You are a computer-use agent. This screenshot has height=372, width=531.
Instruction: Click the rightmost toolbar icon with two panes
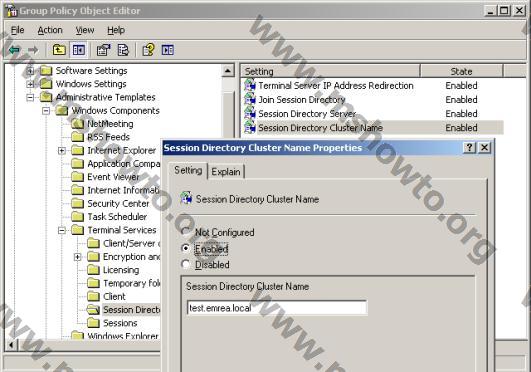[x=168, y=50]
